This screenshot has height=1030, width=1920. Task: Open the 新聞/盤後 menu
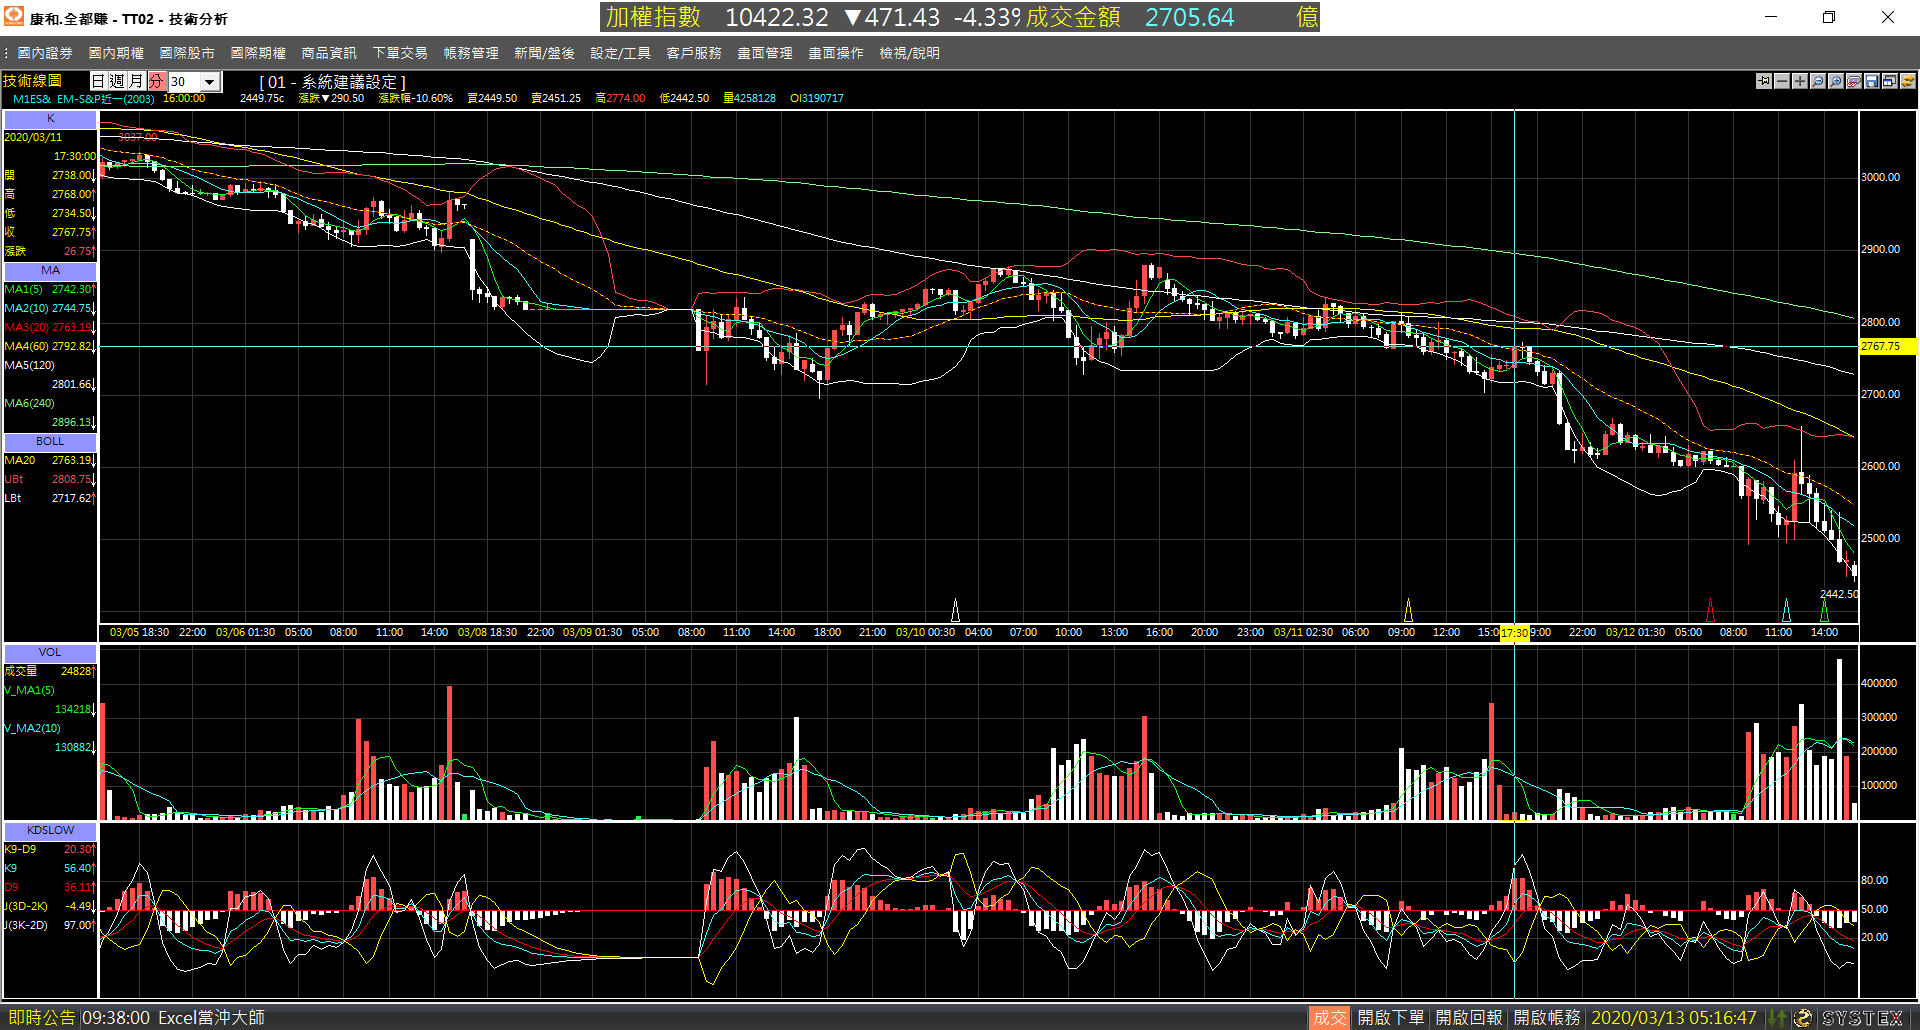pos(544,53)
